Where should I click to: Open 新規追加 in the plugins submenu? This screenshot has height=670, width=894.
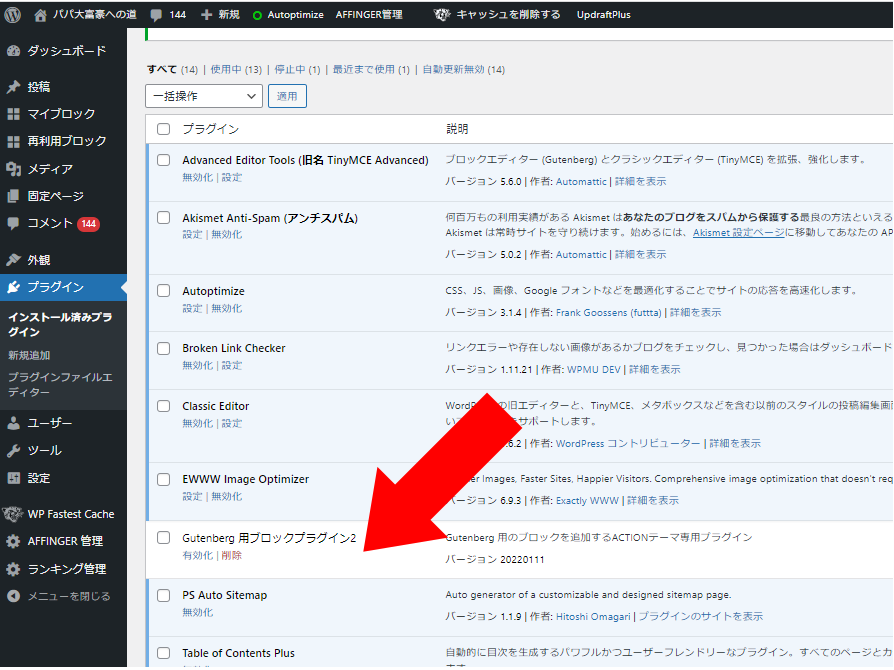coord(29,355)
